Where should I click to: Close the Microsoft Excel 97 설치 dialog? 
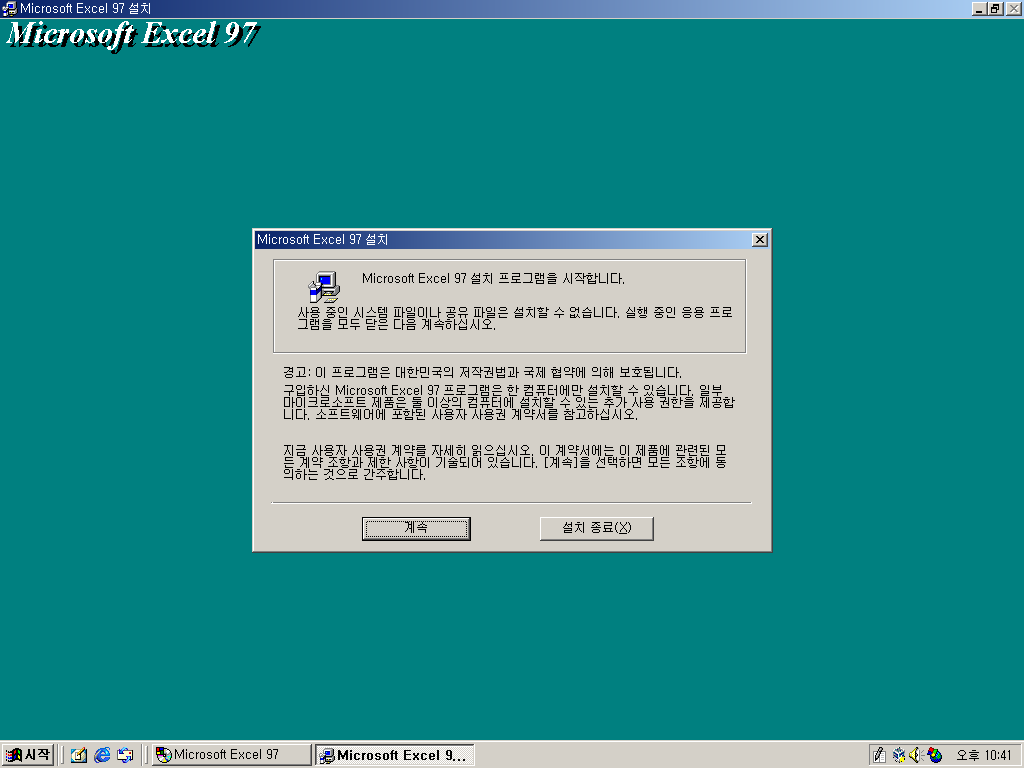click(x=760, y=240)
